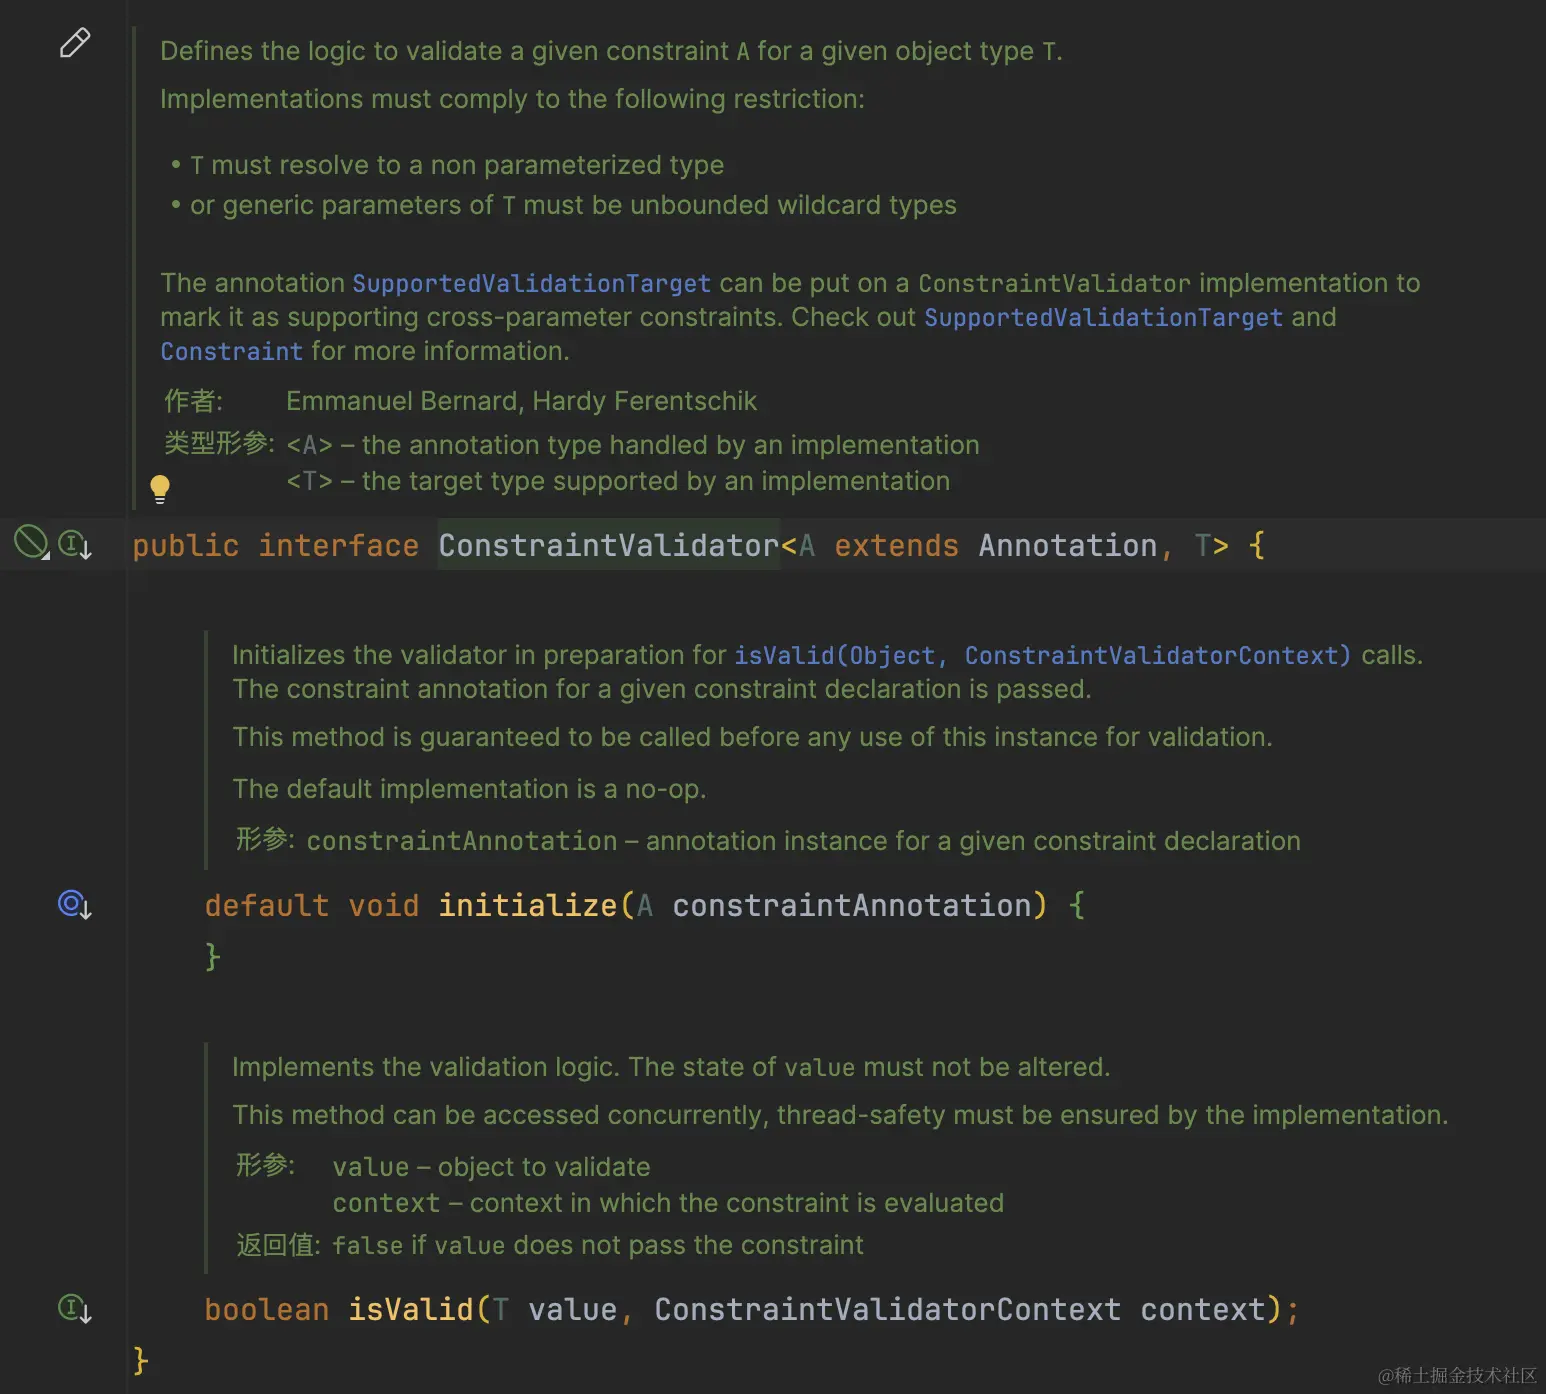Follow the Constraint documentation link
Viewport: 1546px width, 1394px height.
tap(231, 352)
